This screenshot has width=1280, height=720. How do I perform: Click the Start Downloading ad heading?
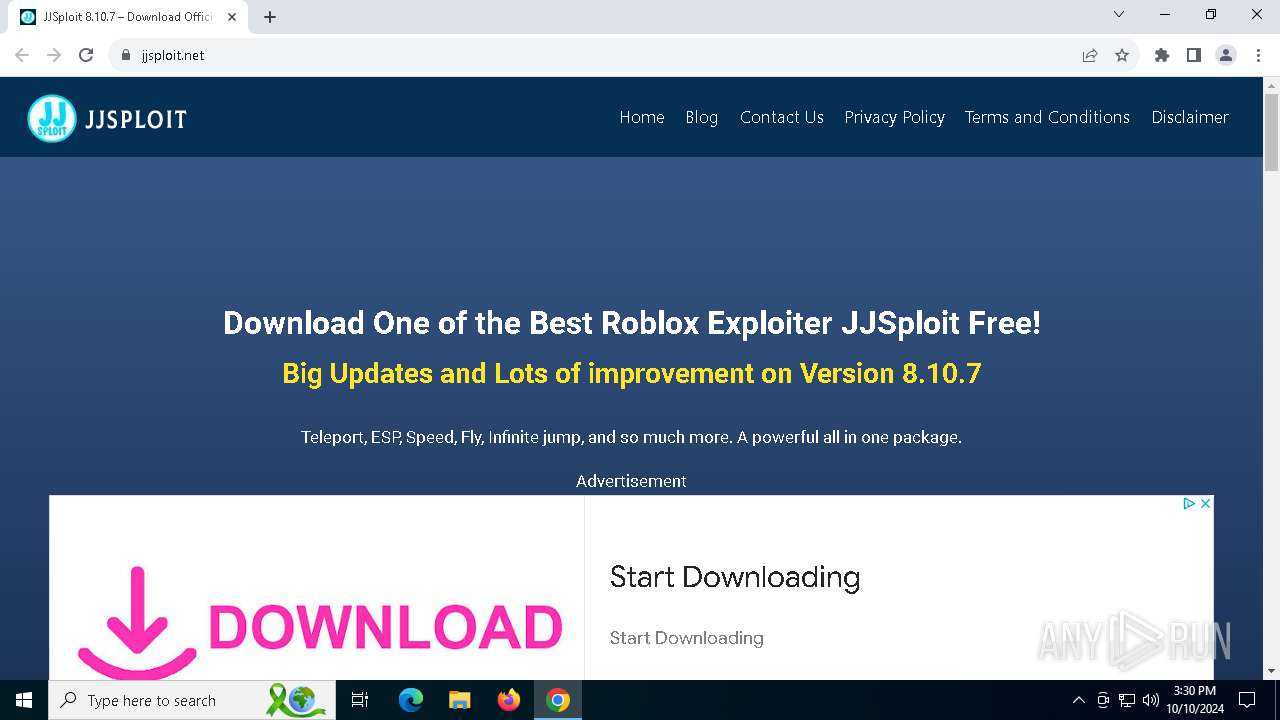coord(735,577)
